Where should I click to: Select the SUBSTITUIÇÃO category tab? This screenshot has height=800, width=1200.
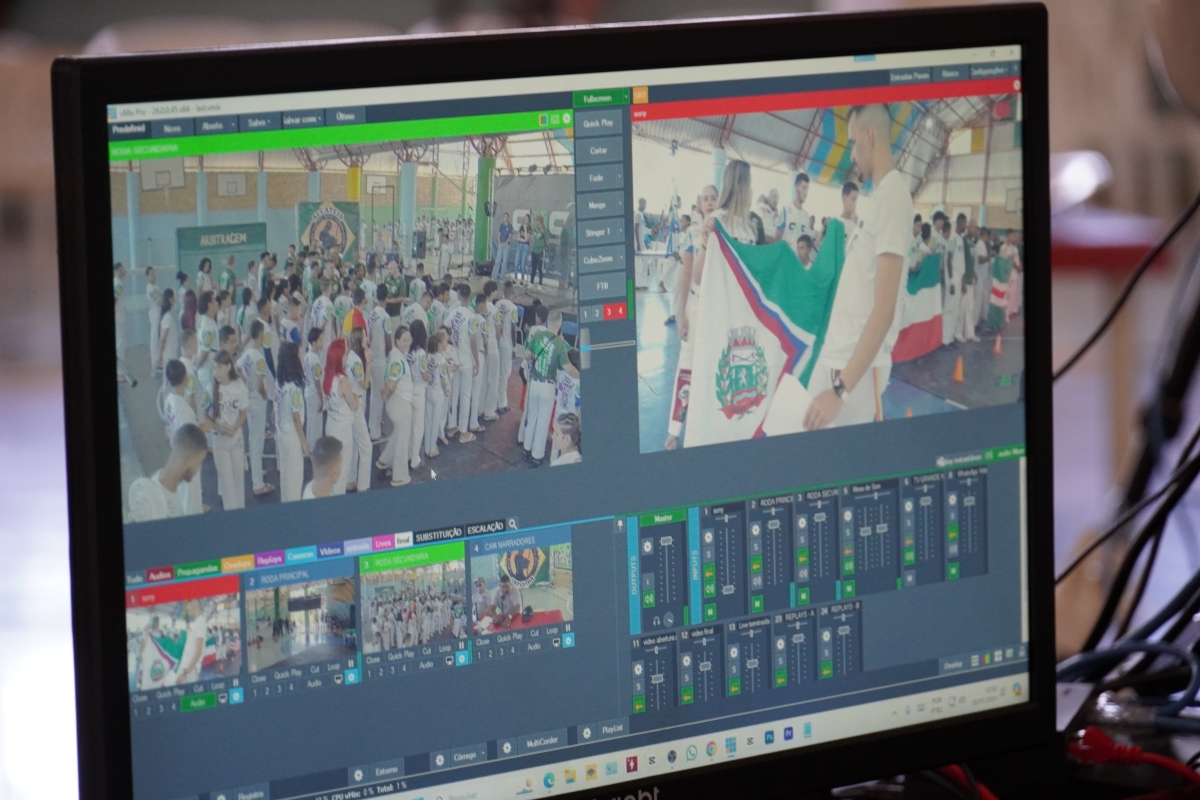pos(438,534)
